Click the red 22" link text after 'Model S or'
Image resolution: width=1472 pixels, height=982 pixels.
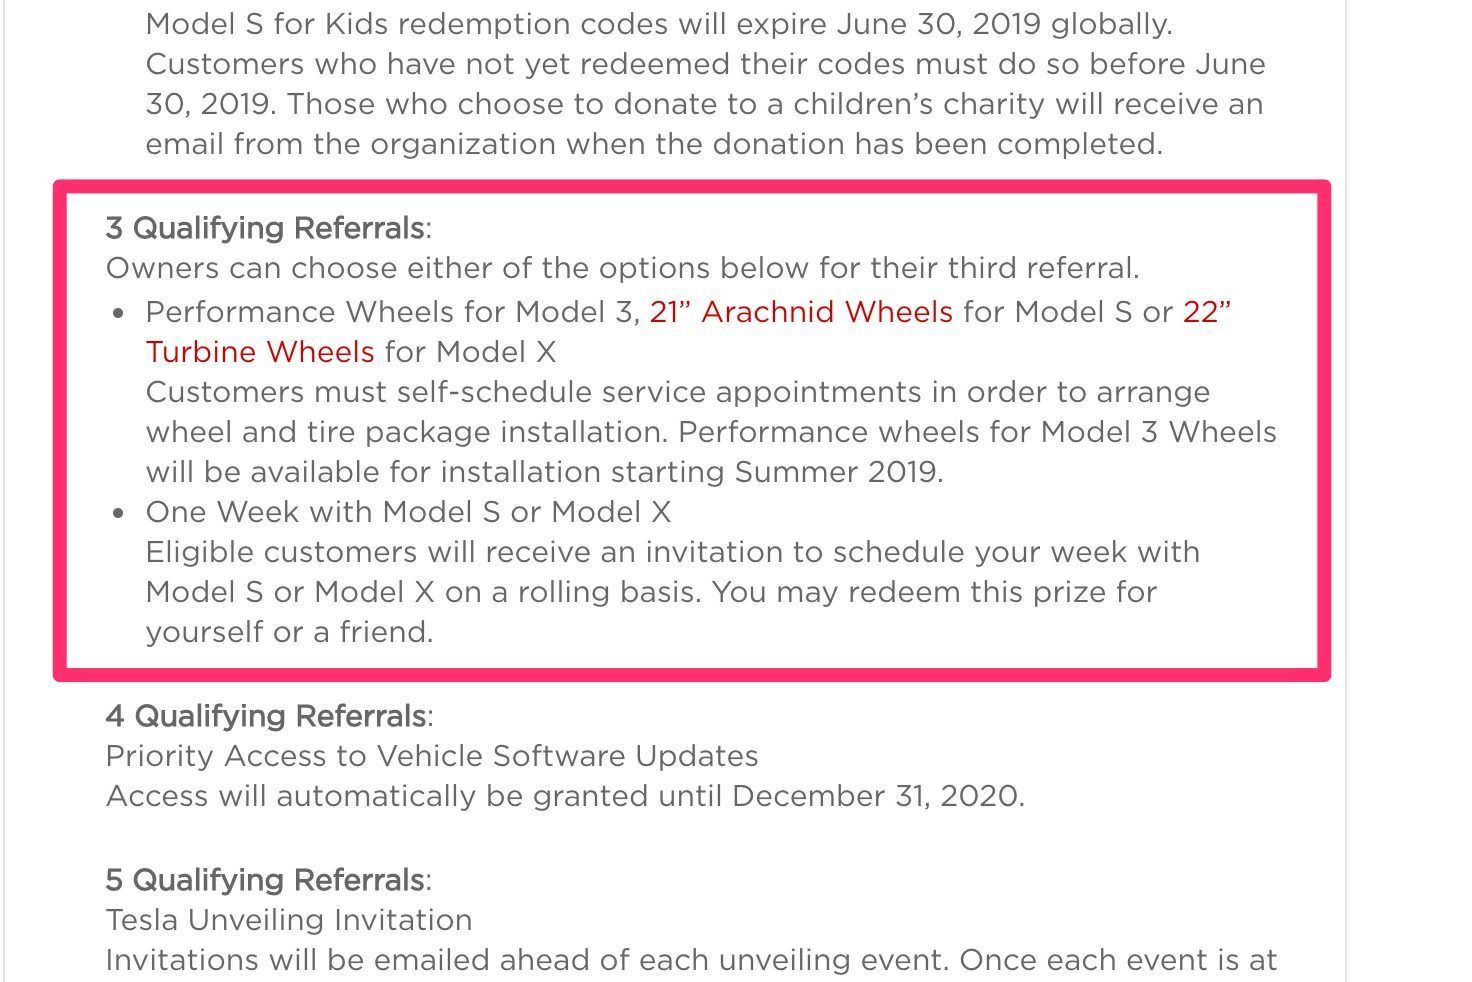[1207, 312]
